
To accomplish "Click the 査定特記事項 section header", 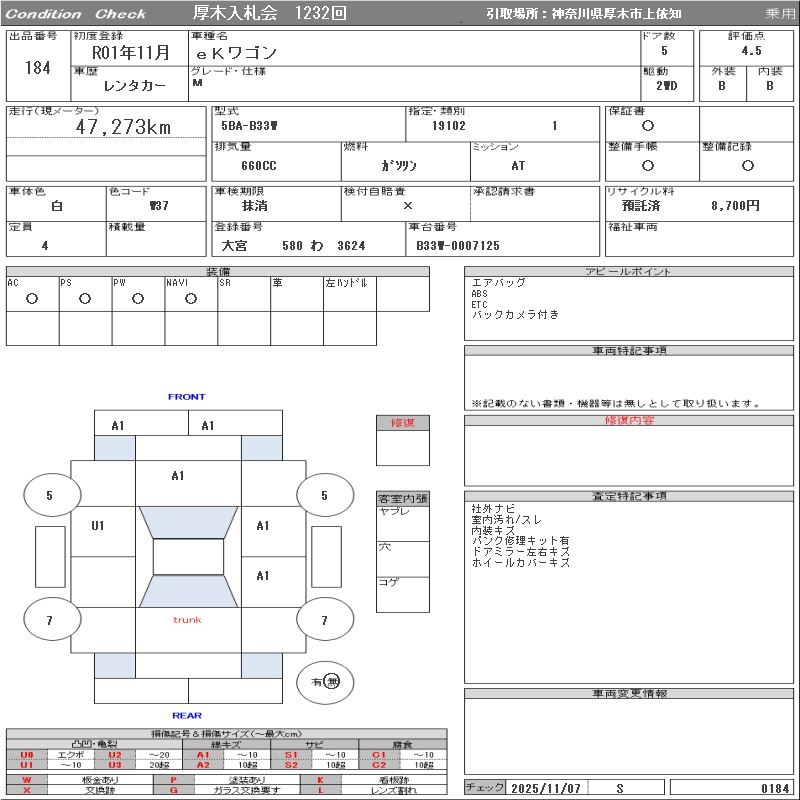I will click(x=629, y=496).
